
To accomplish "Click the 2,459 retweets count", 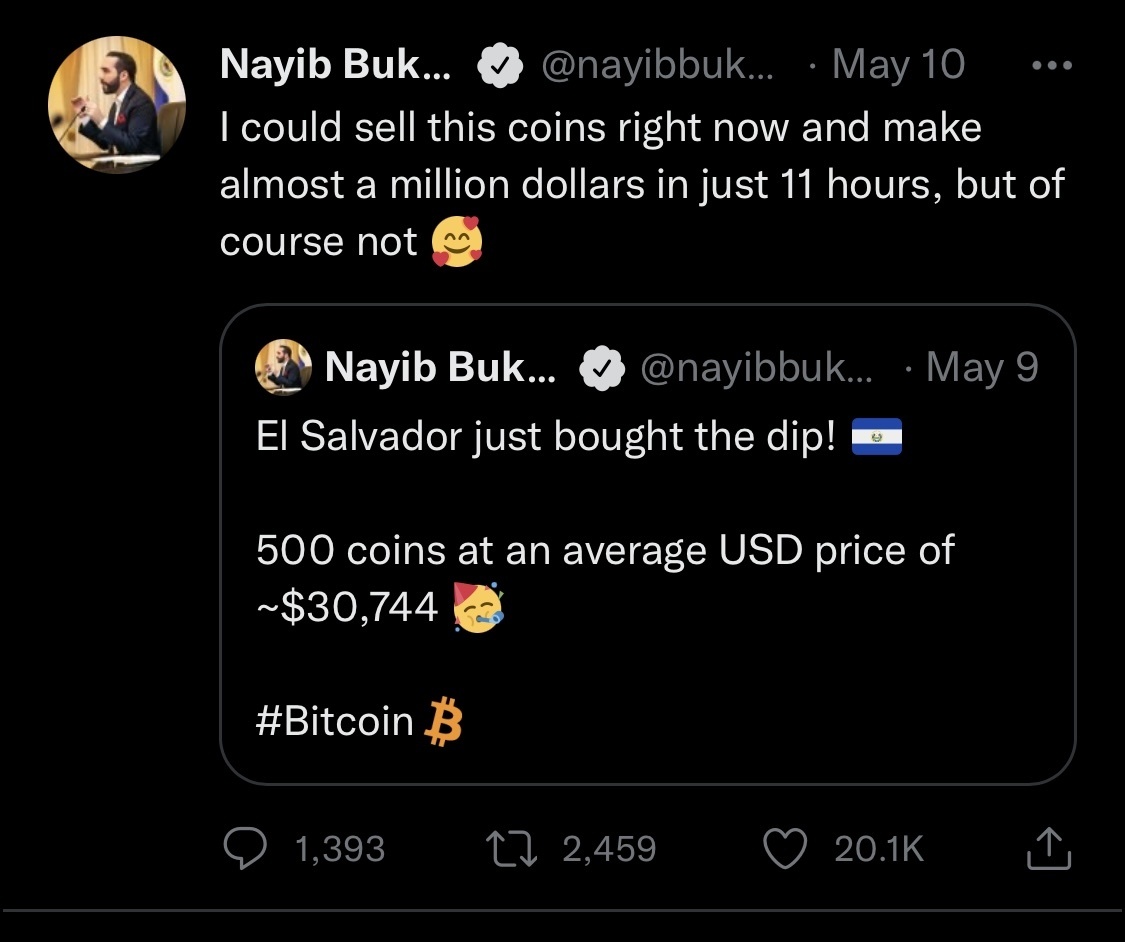I will pos(609,849).
